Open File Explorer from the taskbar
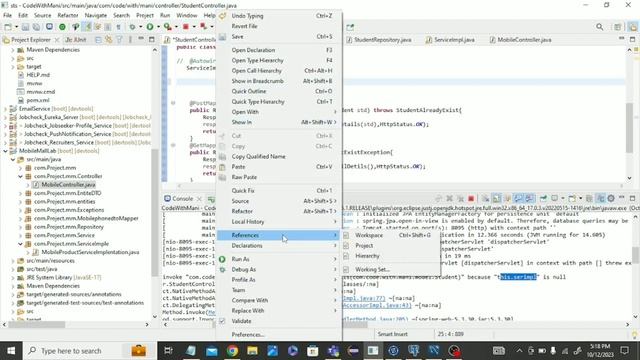The image size is (640, 360). click(252, 351)
